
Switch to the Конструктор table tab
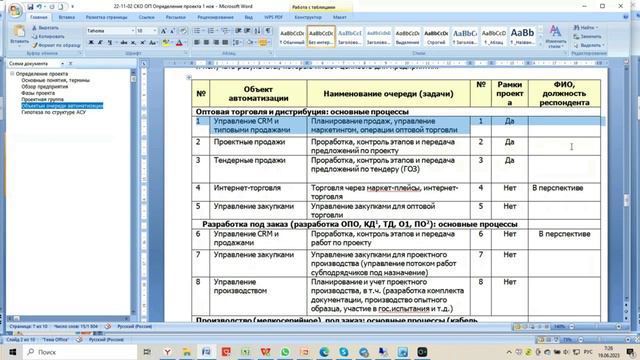point(308,18)
